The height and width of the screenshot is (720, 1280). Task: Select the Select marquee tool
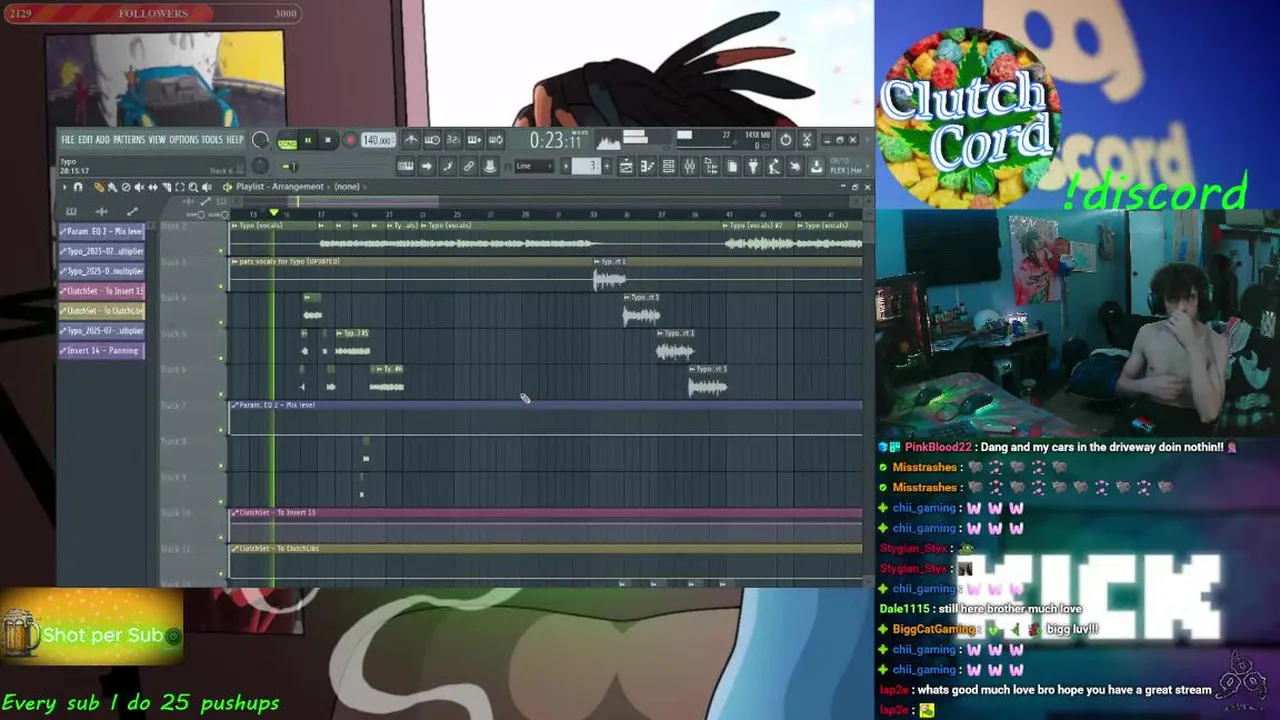coord(180,187)
